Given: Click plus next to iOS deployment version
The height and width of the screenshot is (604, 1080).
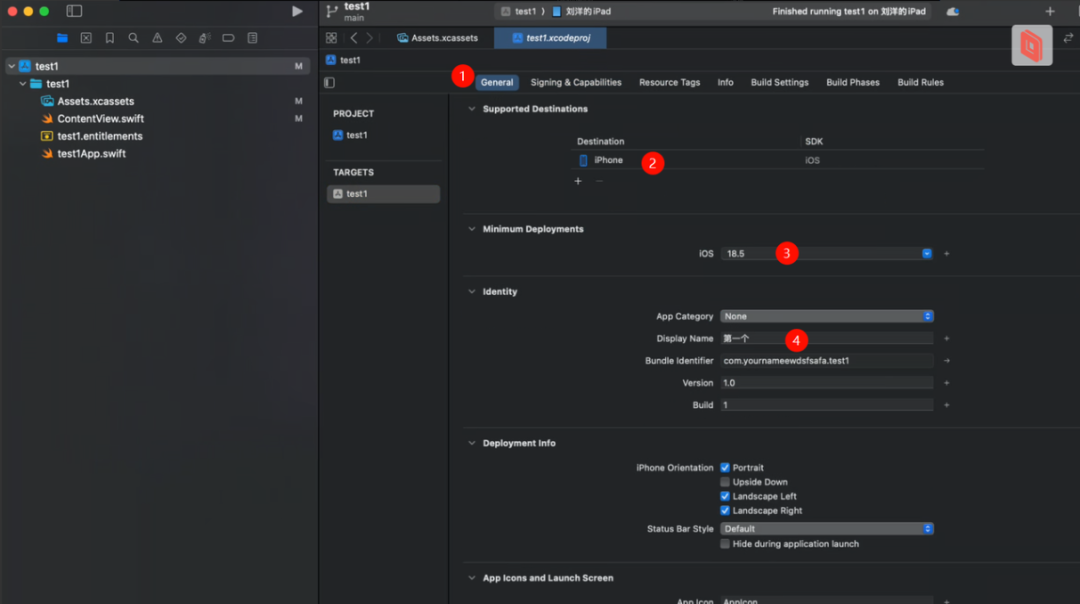Looking at the screenshot, I should pyautogui.click(x=946, y=253).
